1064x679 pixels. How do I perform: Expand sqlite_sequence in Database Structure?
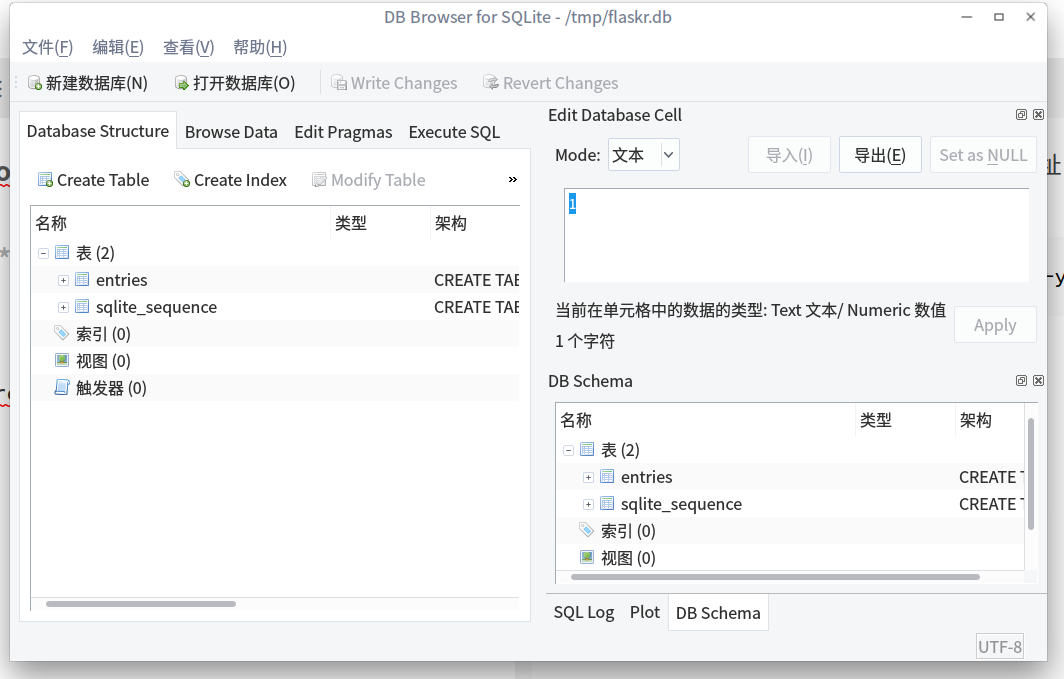(63, 307)
